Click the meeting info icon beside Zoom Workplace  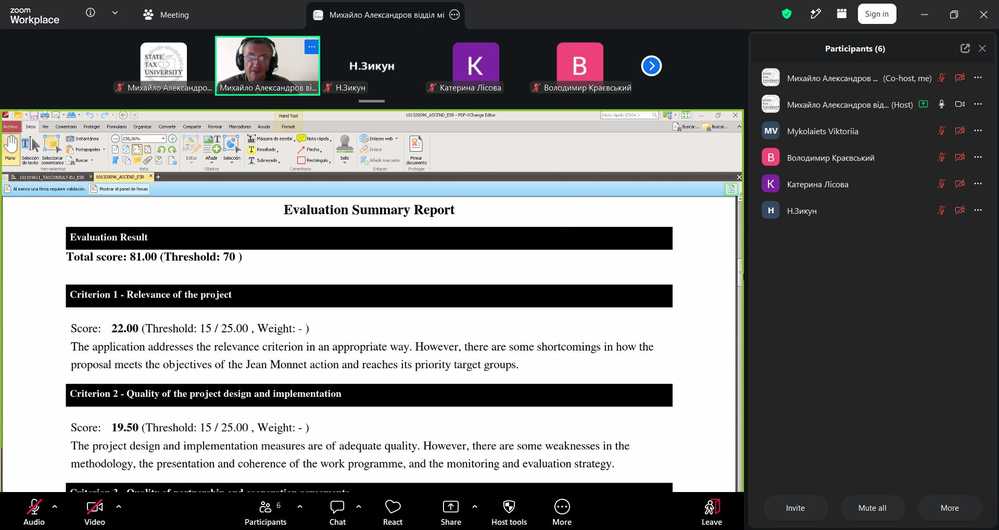click(x=90, y=13)
